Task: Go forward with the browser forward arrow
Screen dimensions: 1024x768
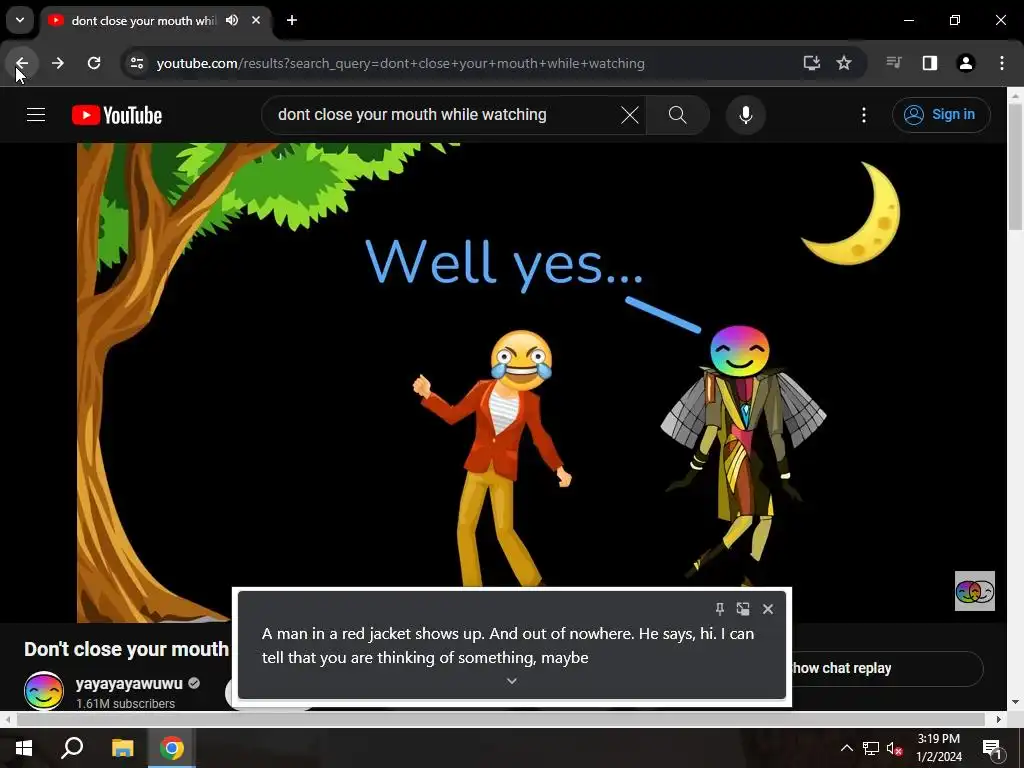Action: point(58,63)
